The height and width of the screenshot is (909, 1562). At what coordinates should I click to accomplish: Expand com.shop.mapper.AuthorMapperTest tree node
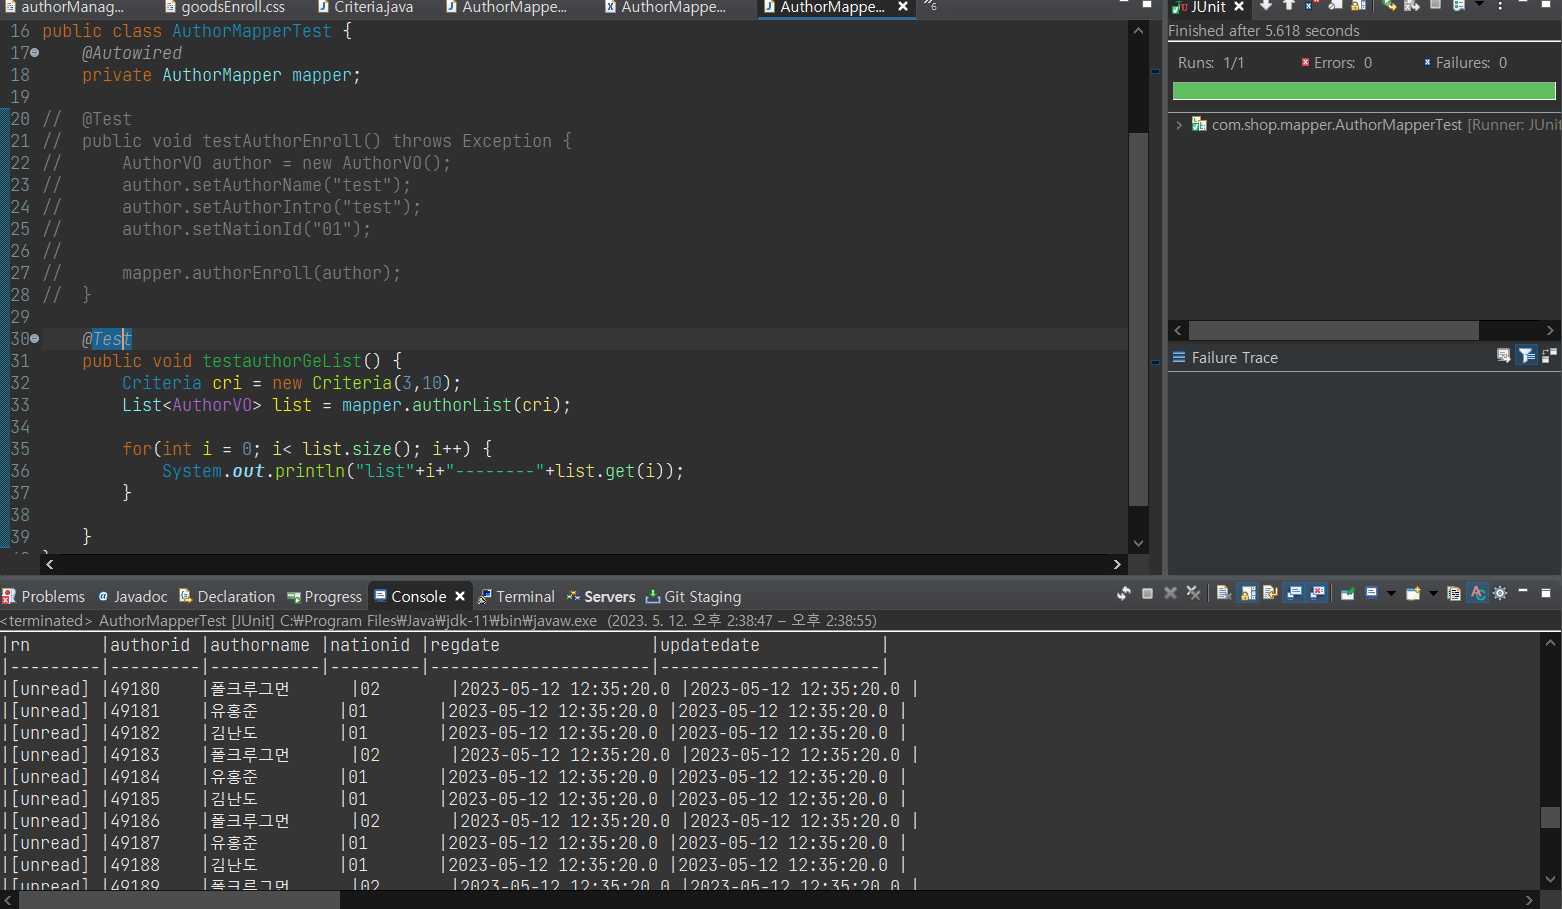click(x=1180, y=125)
